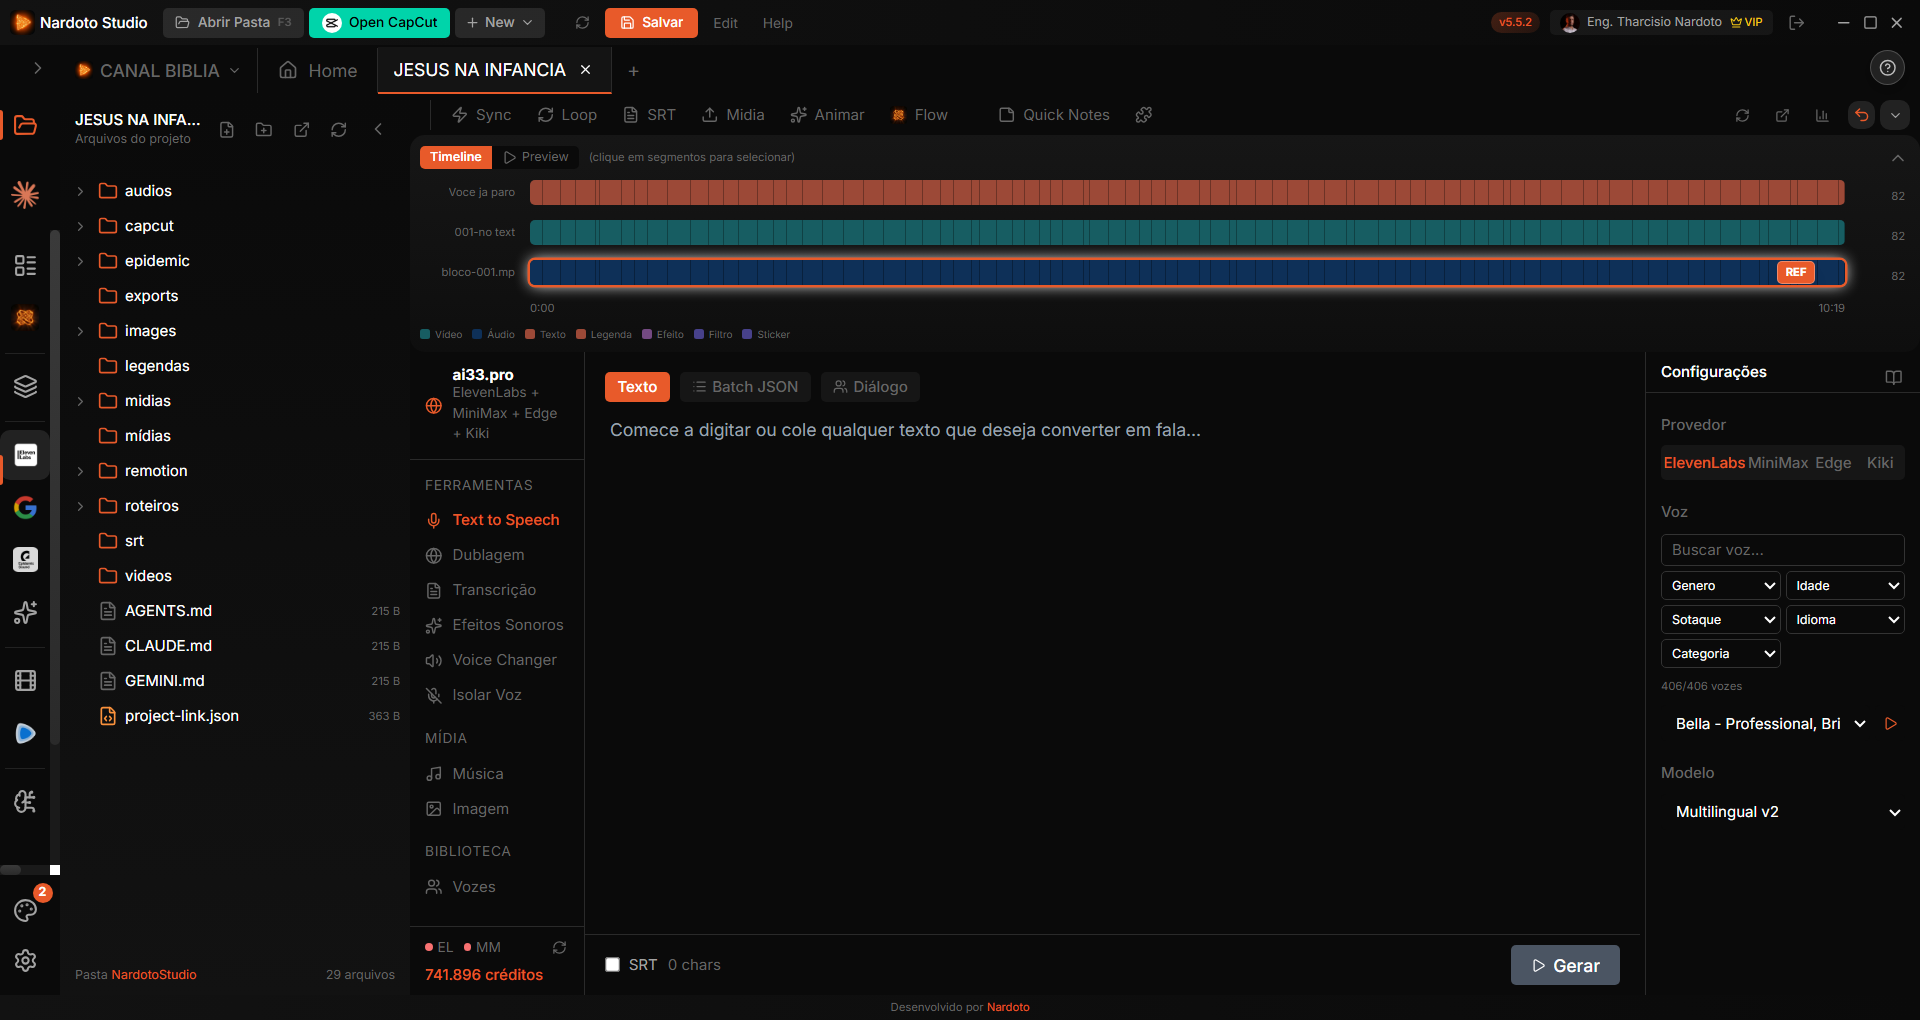Click the Gerar button
The image size is (1920, 1020).
click(x=1565, y=965)
